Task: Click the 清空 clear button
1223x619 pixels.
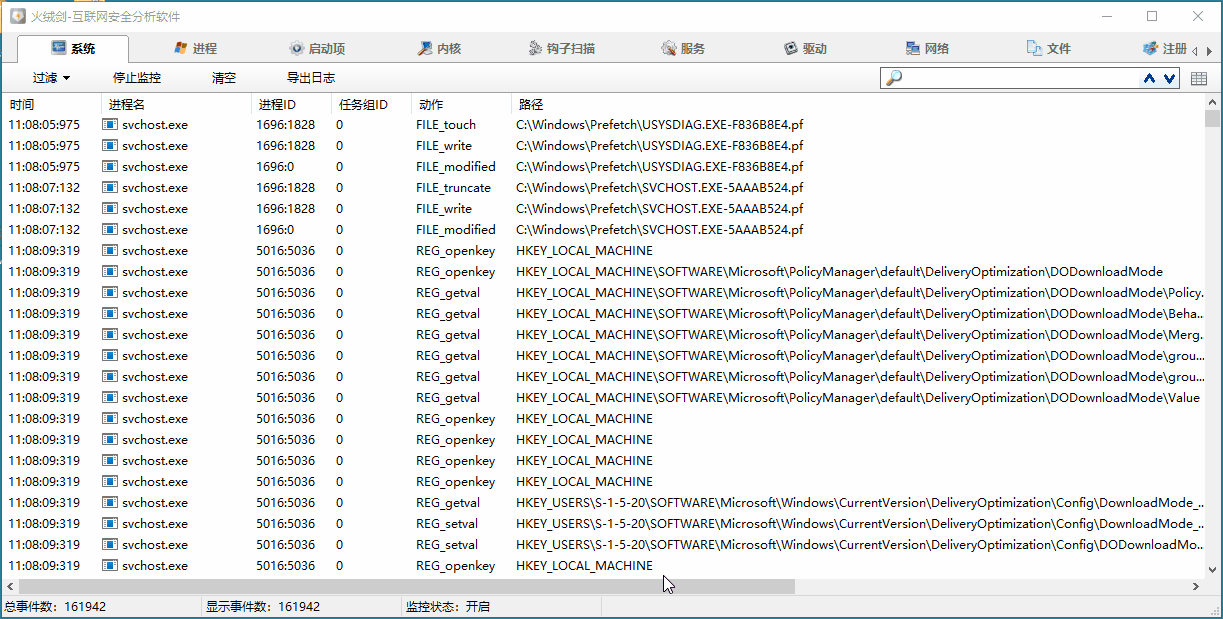Action: pos(224,78)
